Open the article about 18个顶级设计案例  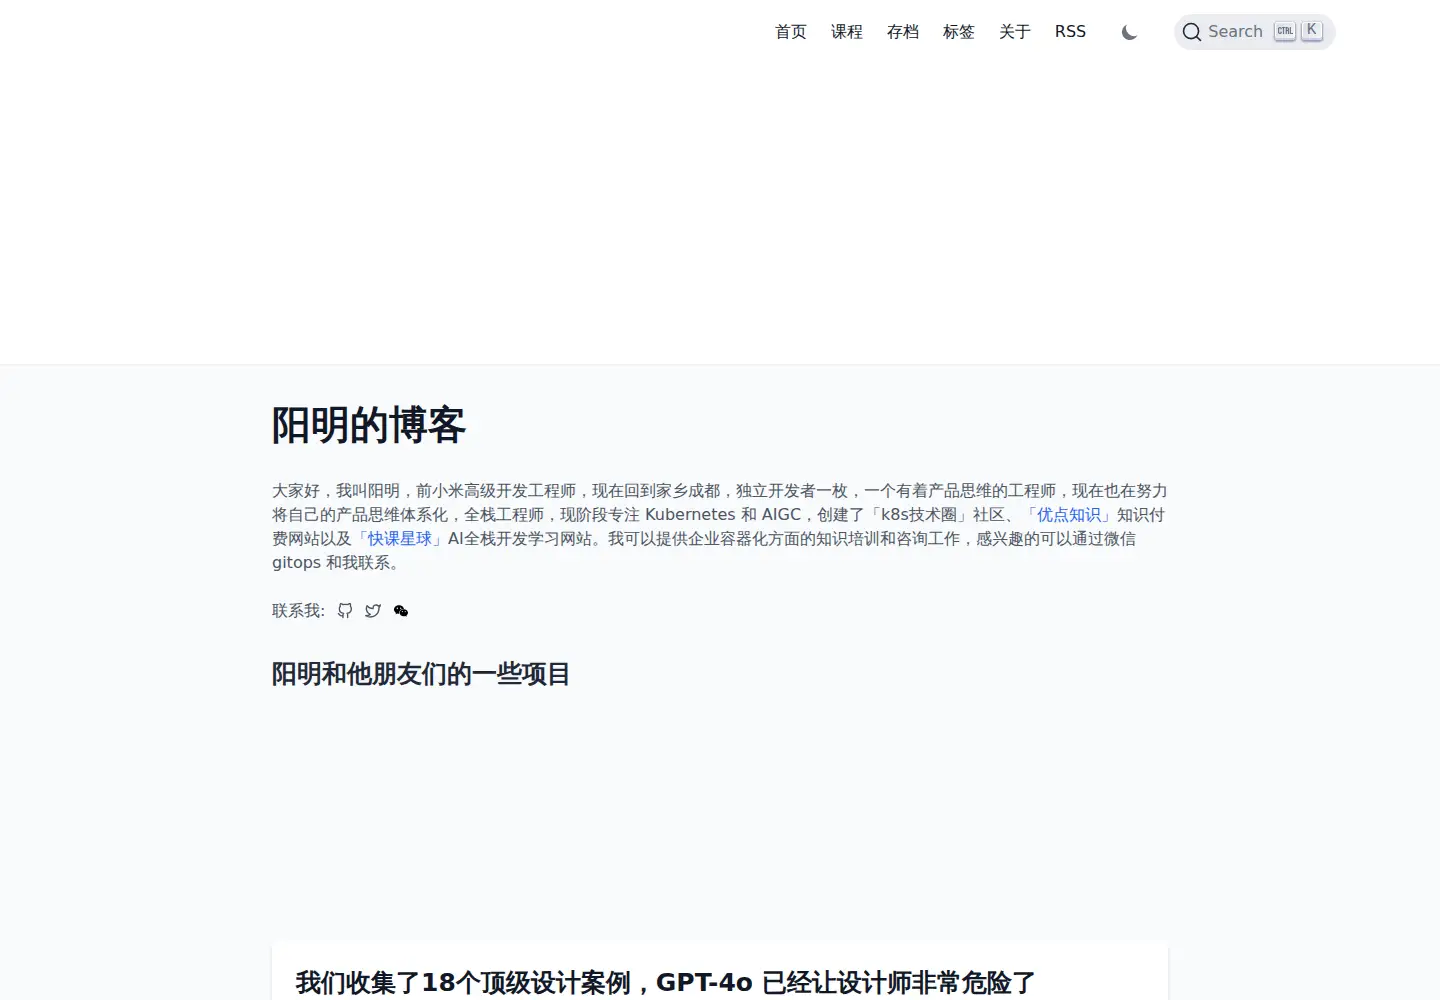pos(665,983)
